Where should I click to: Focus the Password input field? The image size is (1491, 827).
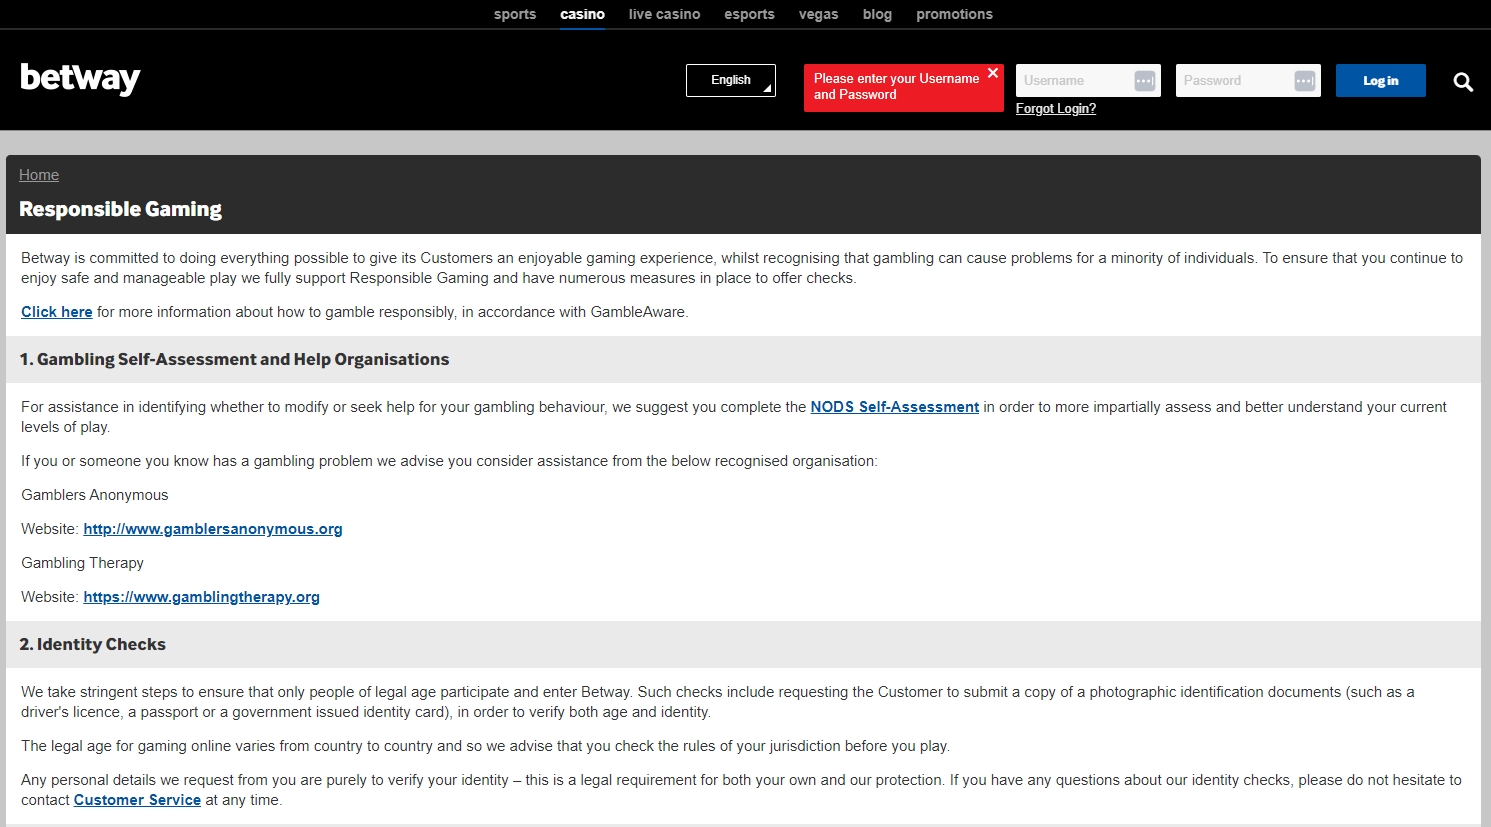click(1248, 81)
